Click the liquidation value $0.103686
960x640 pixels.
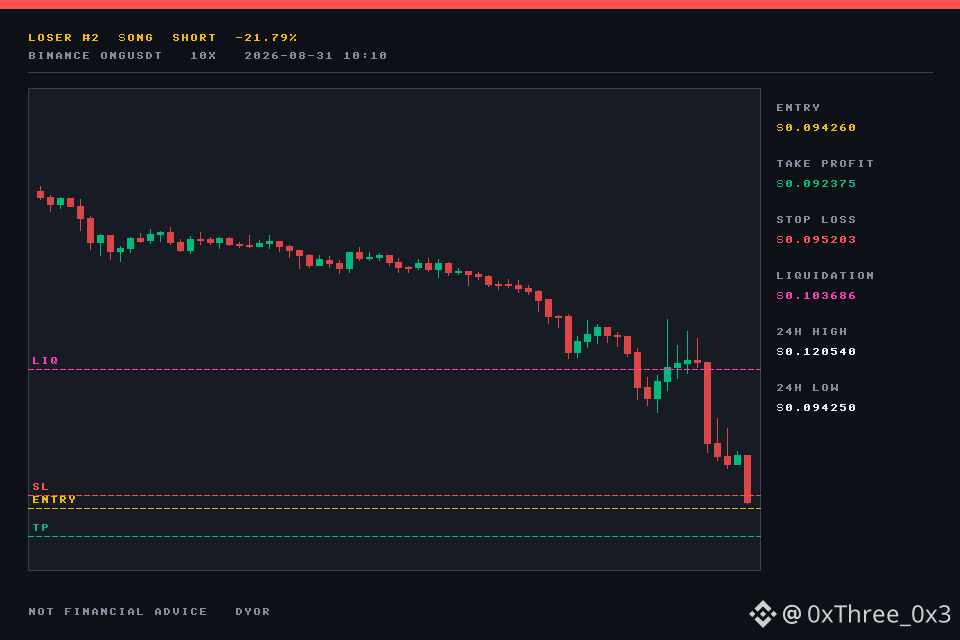[x=816, y=296]
